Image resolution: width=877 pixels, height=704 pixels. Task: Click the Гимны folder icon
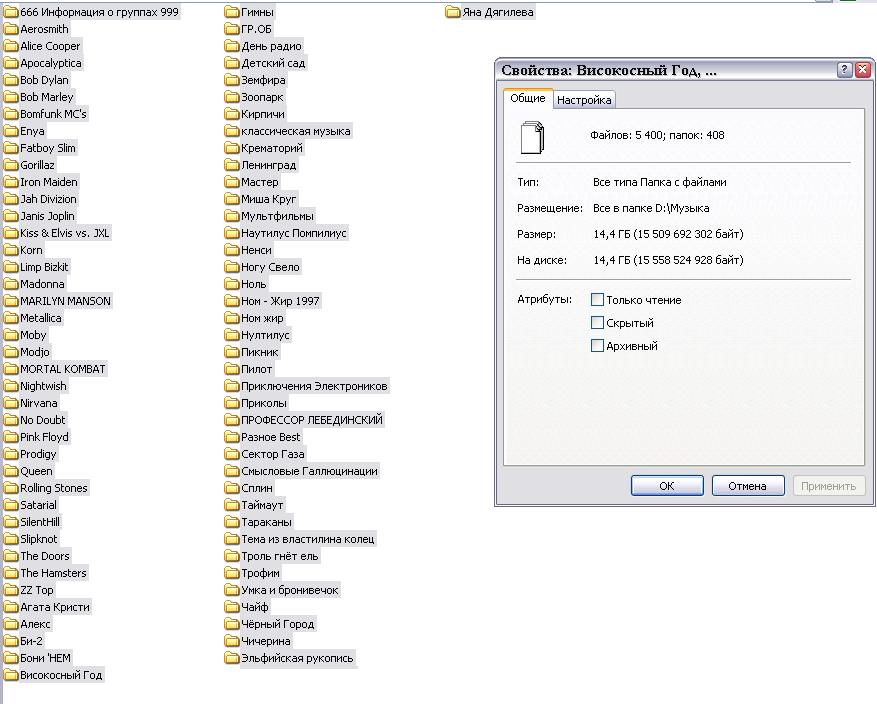(232, 12)
